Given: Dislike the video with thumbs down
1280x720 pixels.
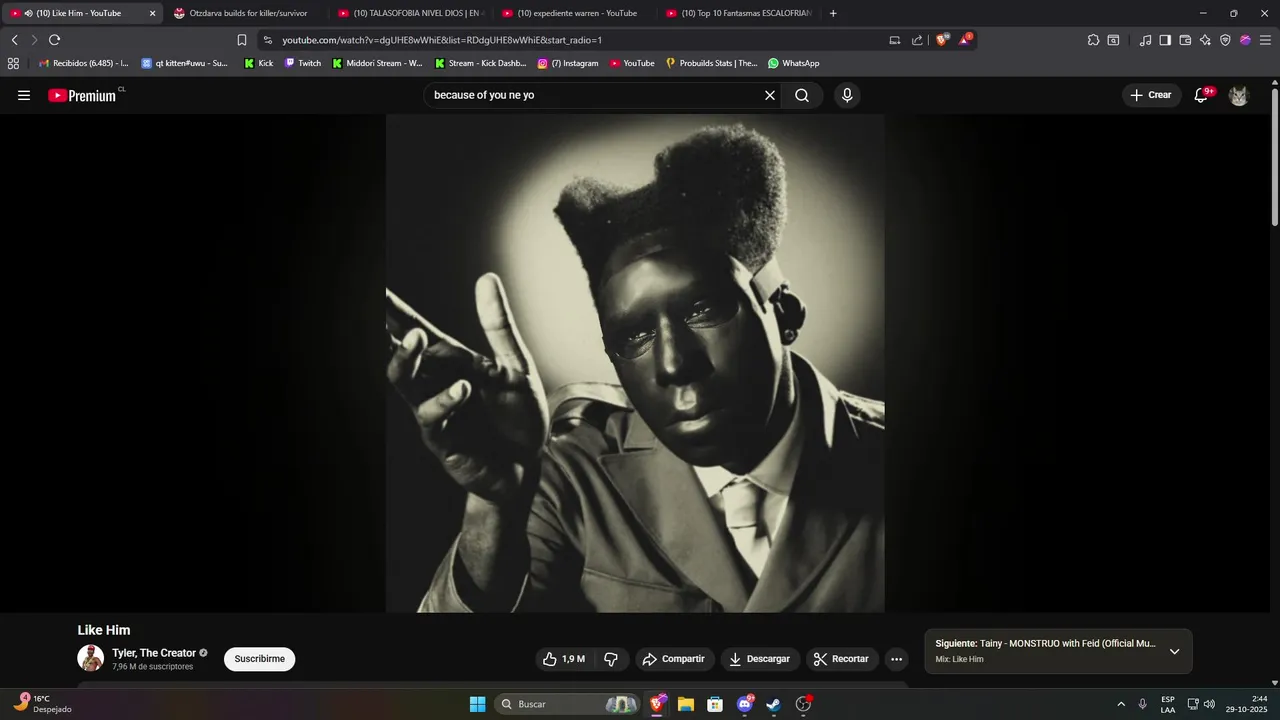Looking at the screenshot, I should 611,659.
